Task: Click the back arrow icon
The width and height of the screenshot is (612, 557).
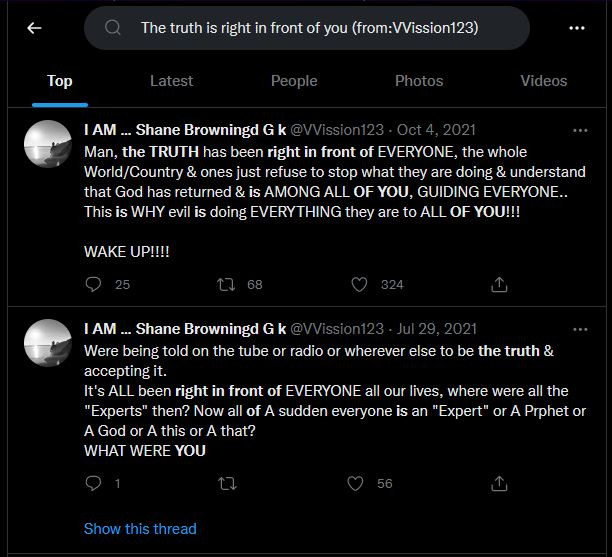Action: point(35,28)
